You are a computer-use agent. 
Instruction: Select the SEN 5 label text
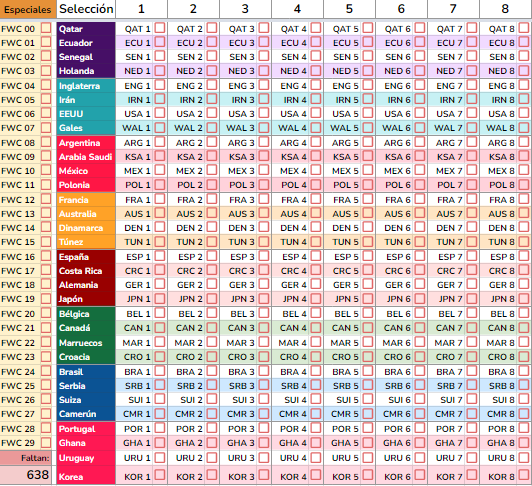[346, 57]
